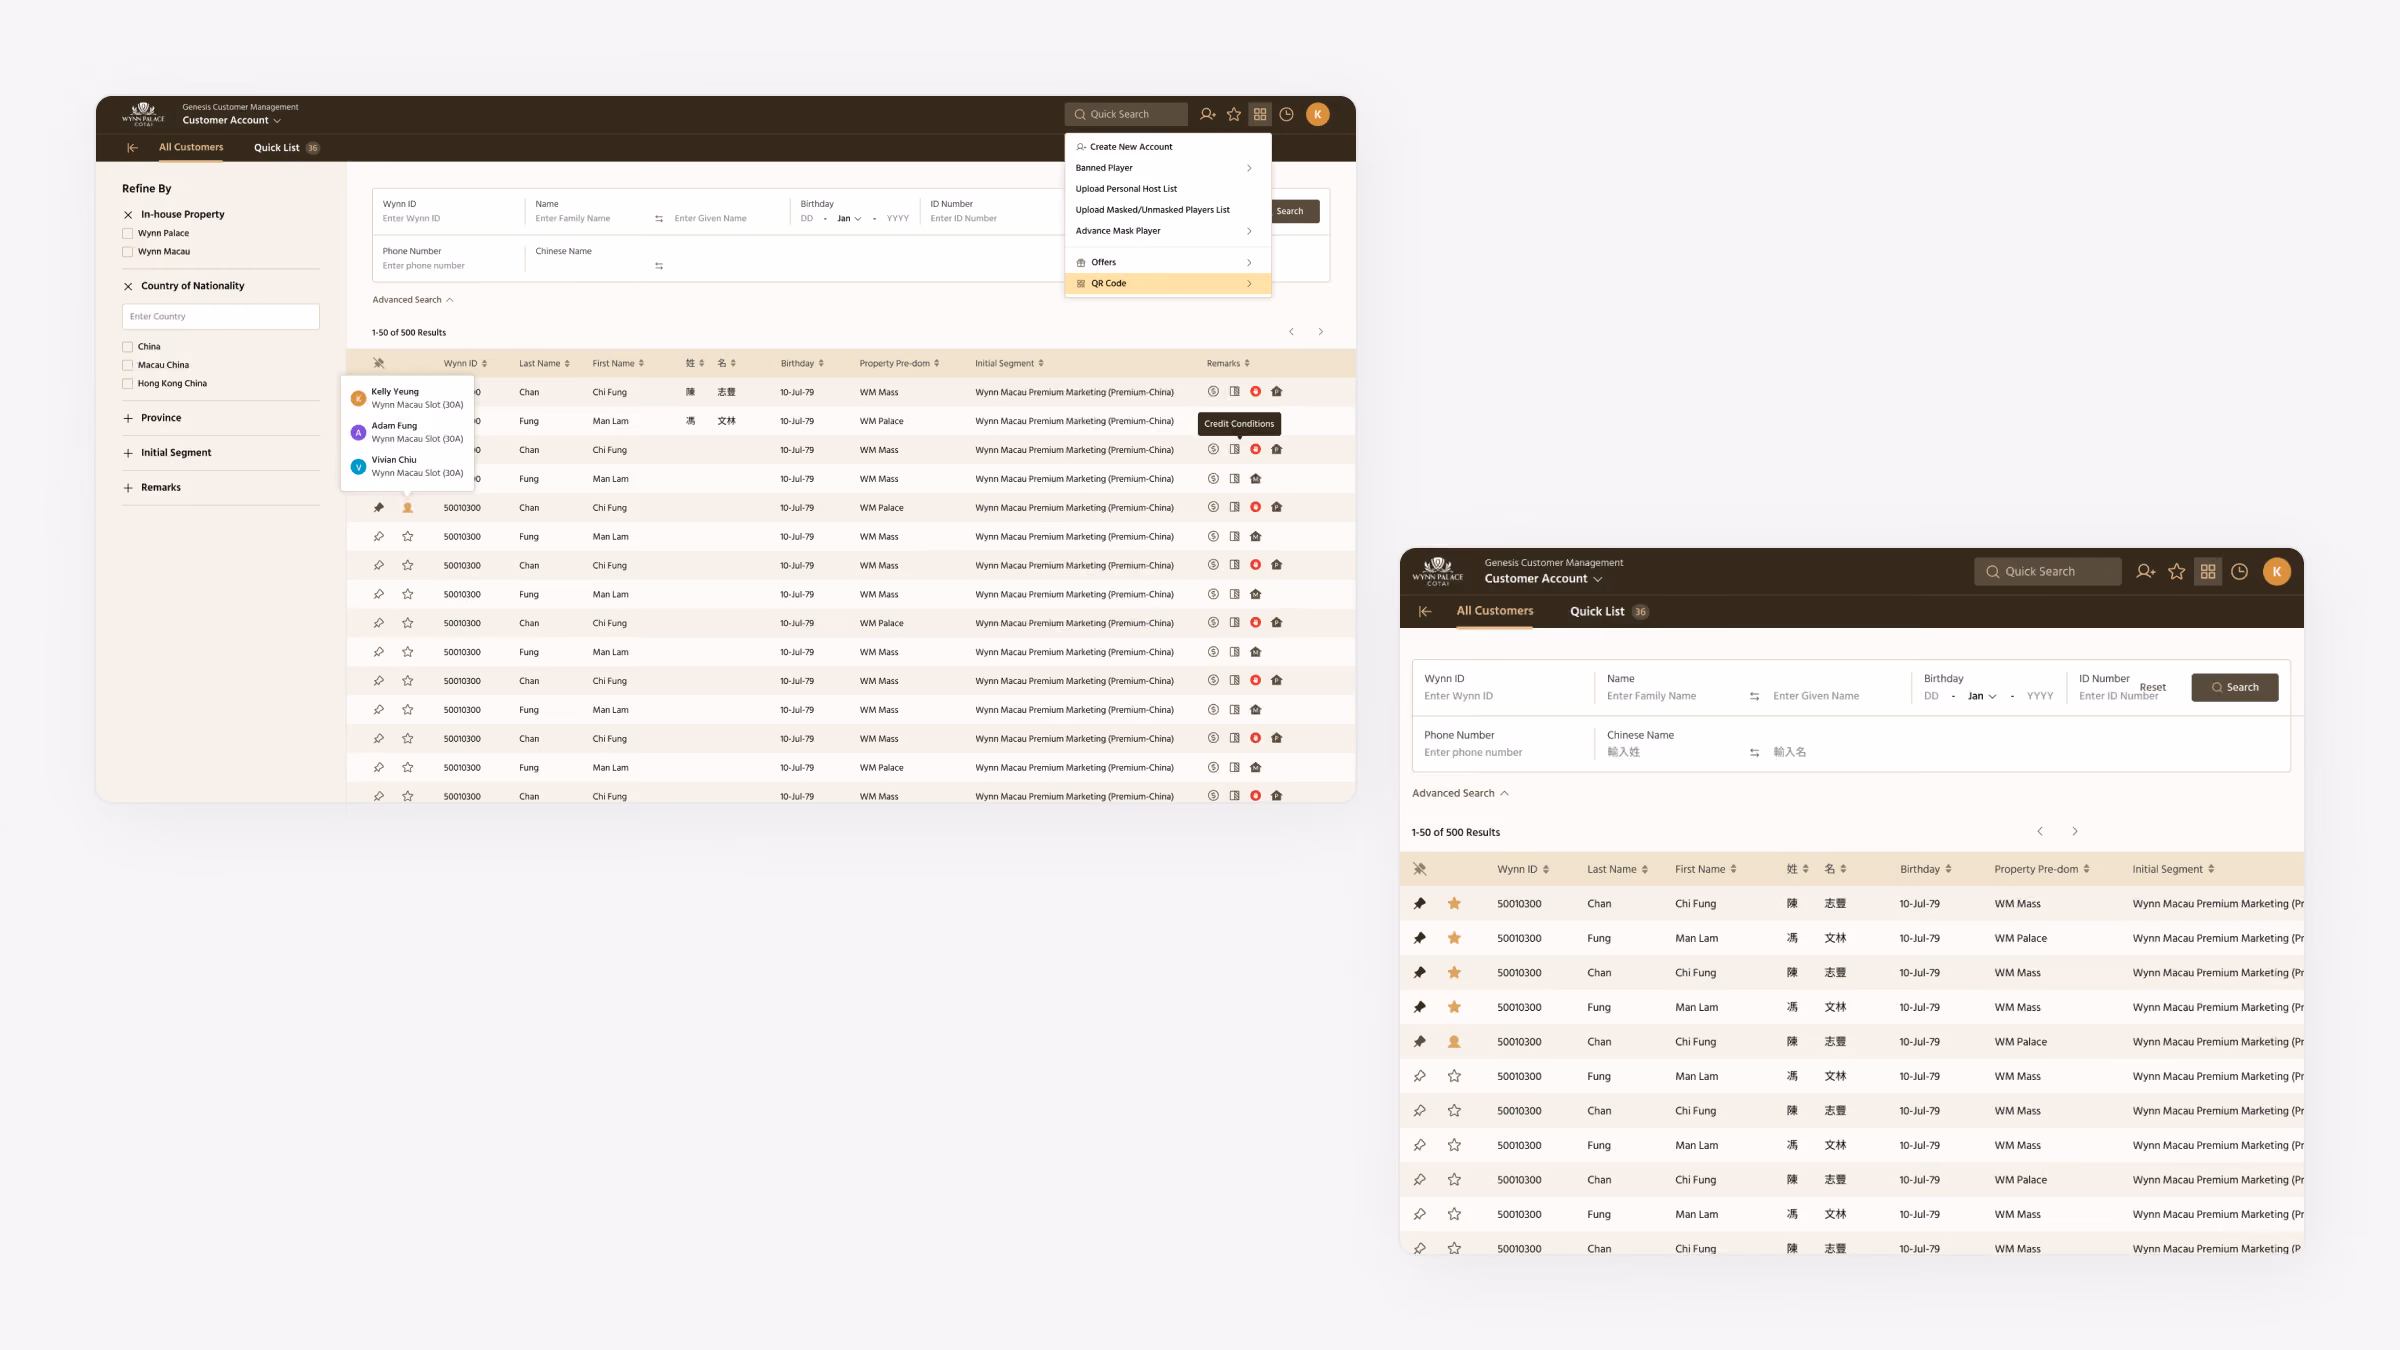Go to the next results page in the right window
This screenshot has height=1350, width=2400.
click(2075, 832)
